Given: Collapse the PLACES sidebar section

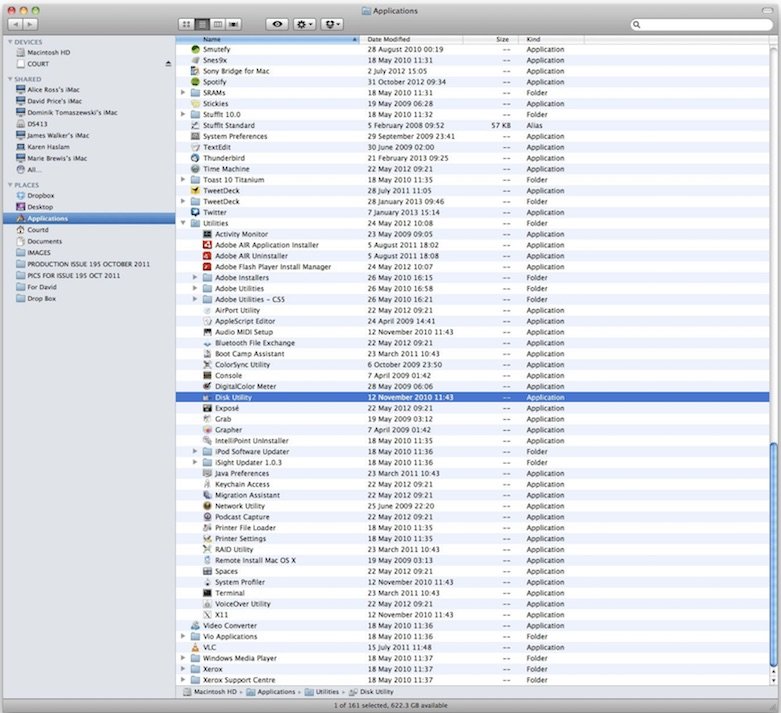Looking at the screenshot, I should point(10,185).
